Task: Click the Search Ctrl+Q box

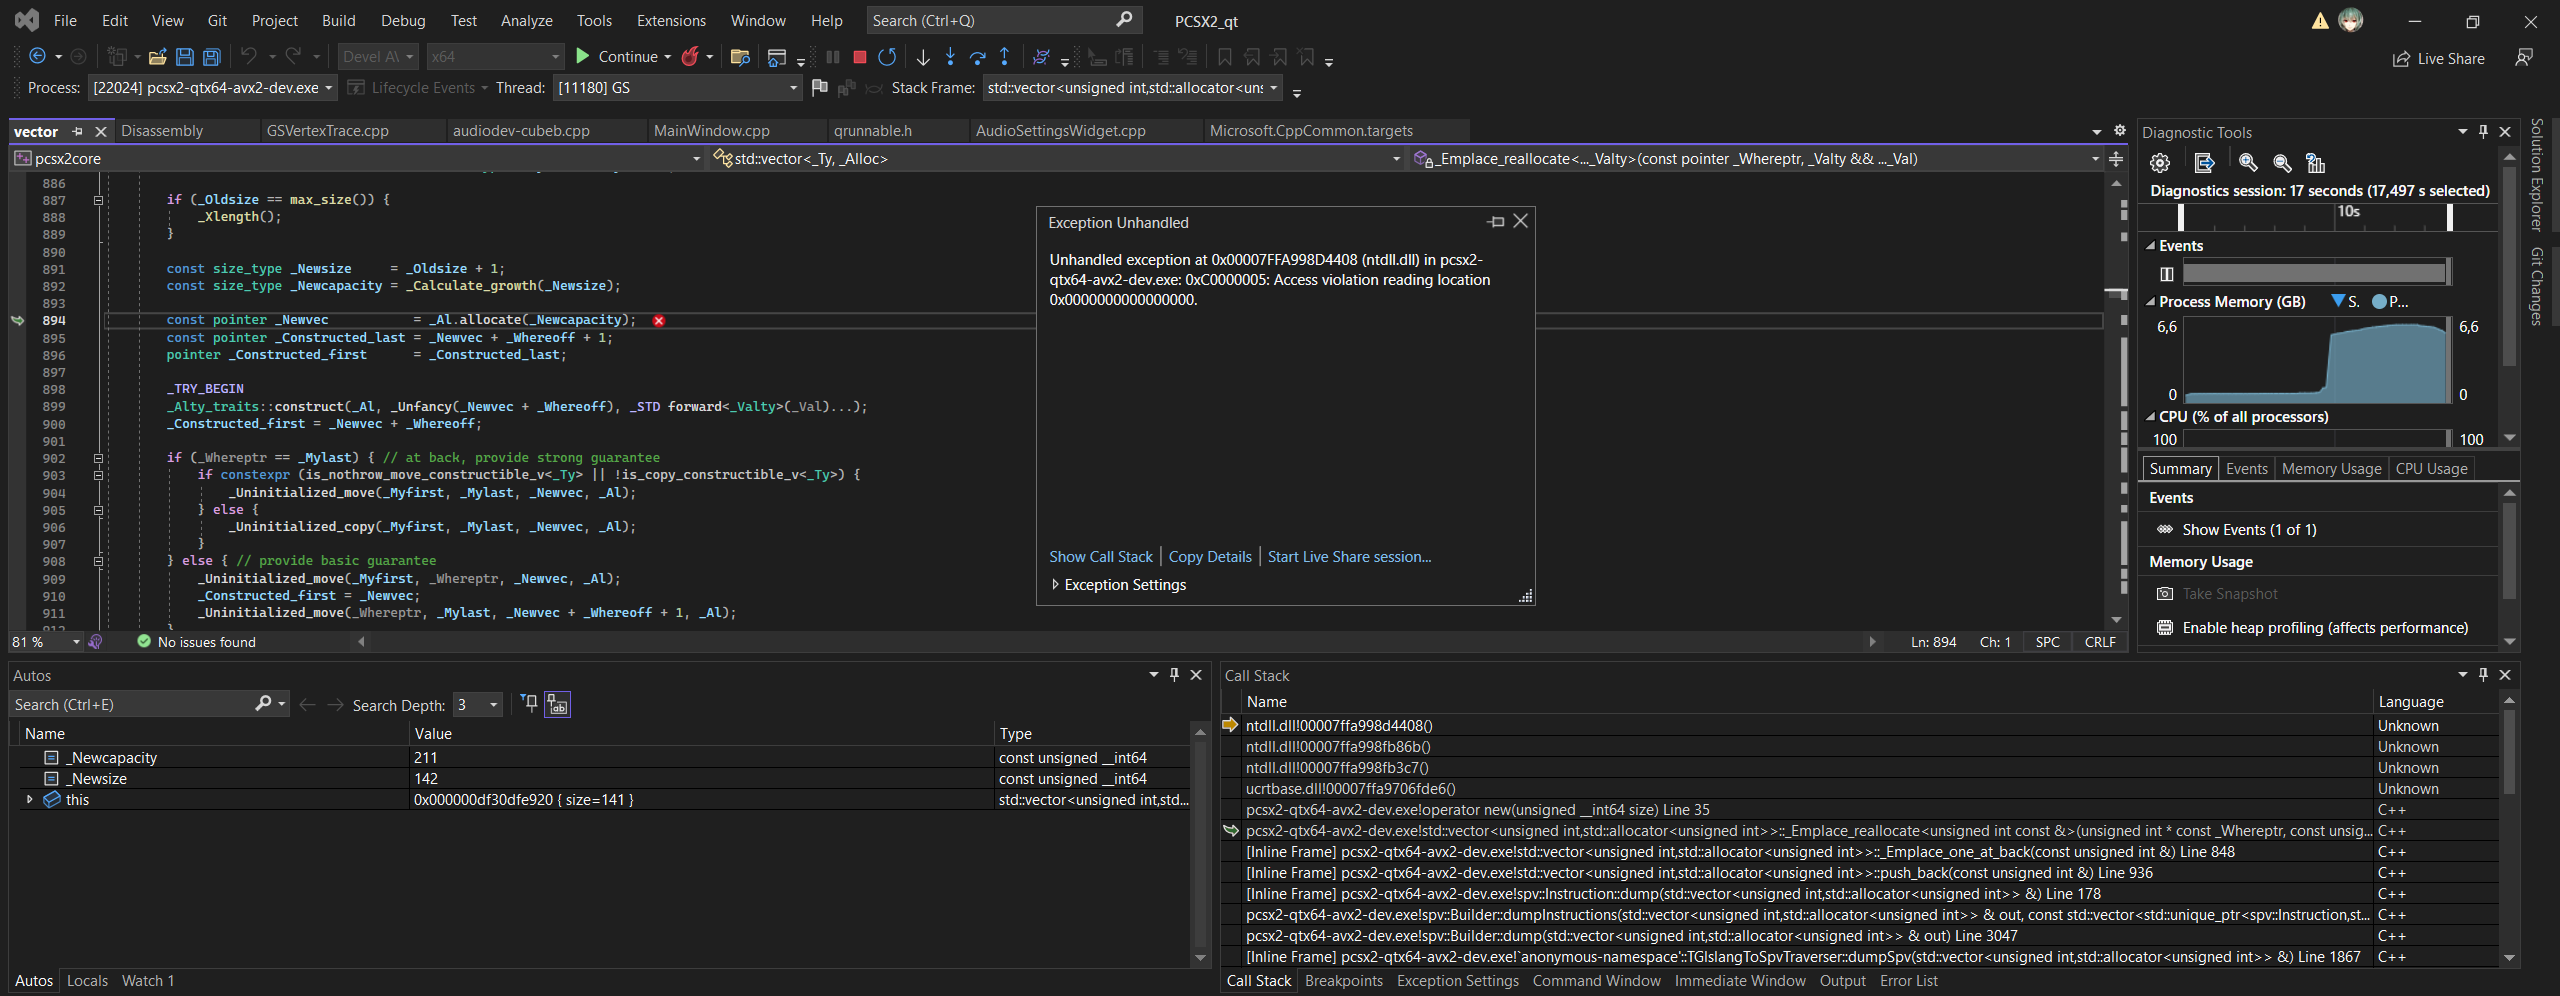Action: pos(1000,20)
